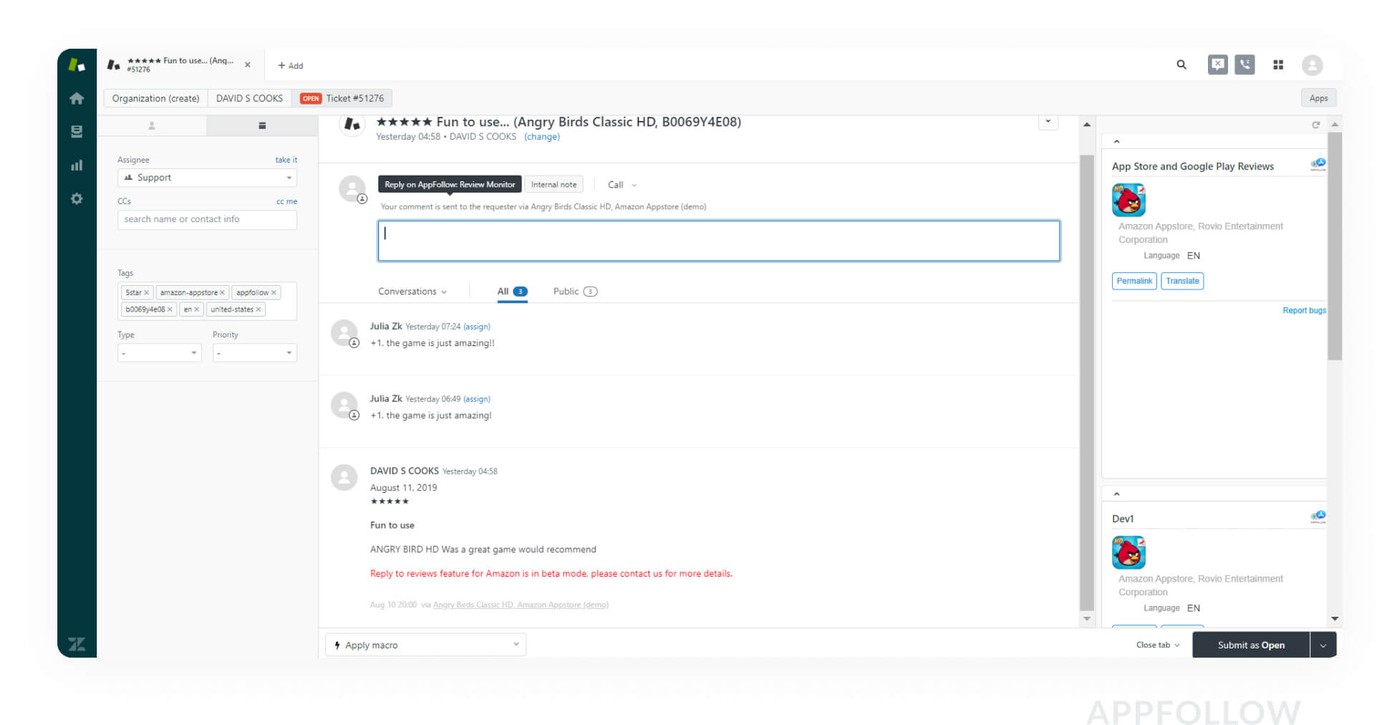Go to Home dashboard in sidebar
This screenshot has width=1400, height=725.
[76, 99]
